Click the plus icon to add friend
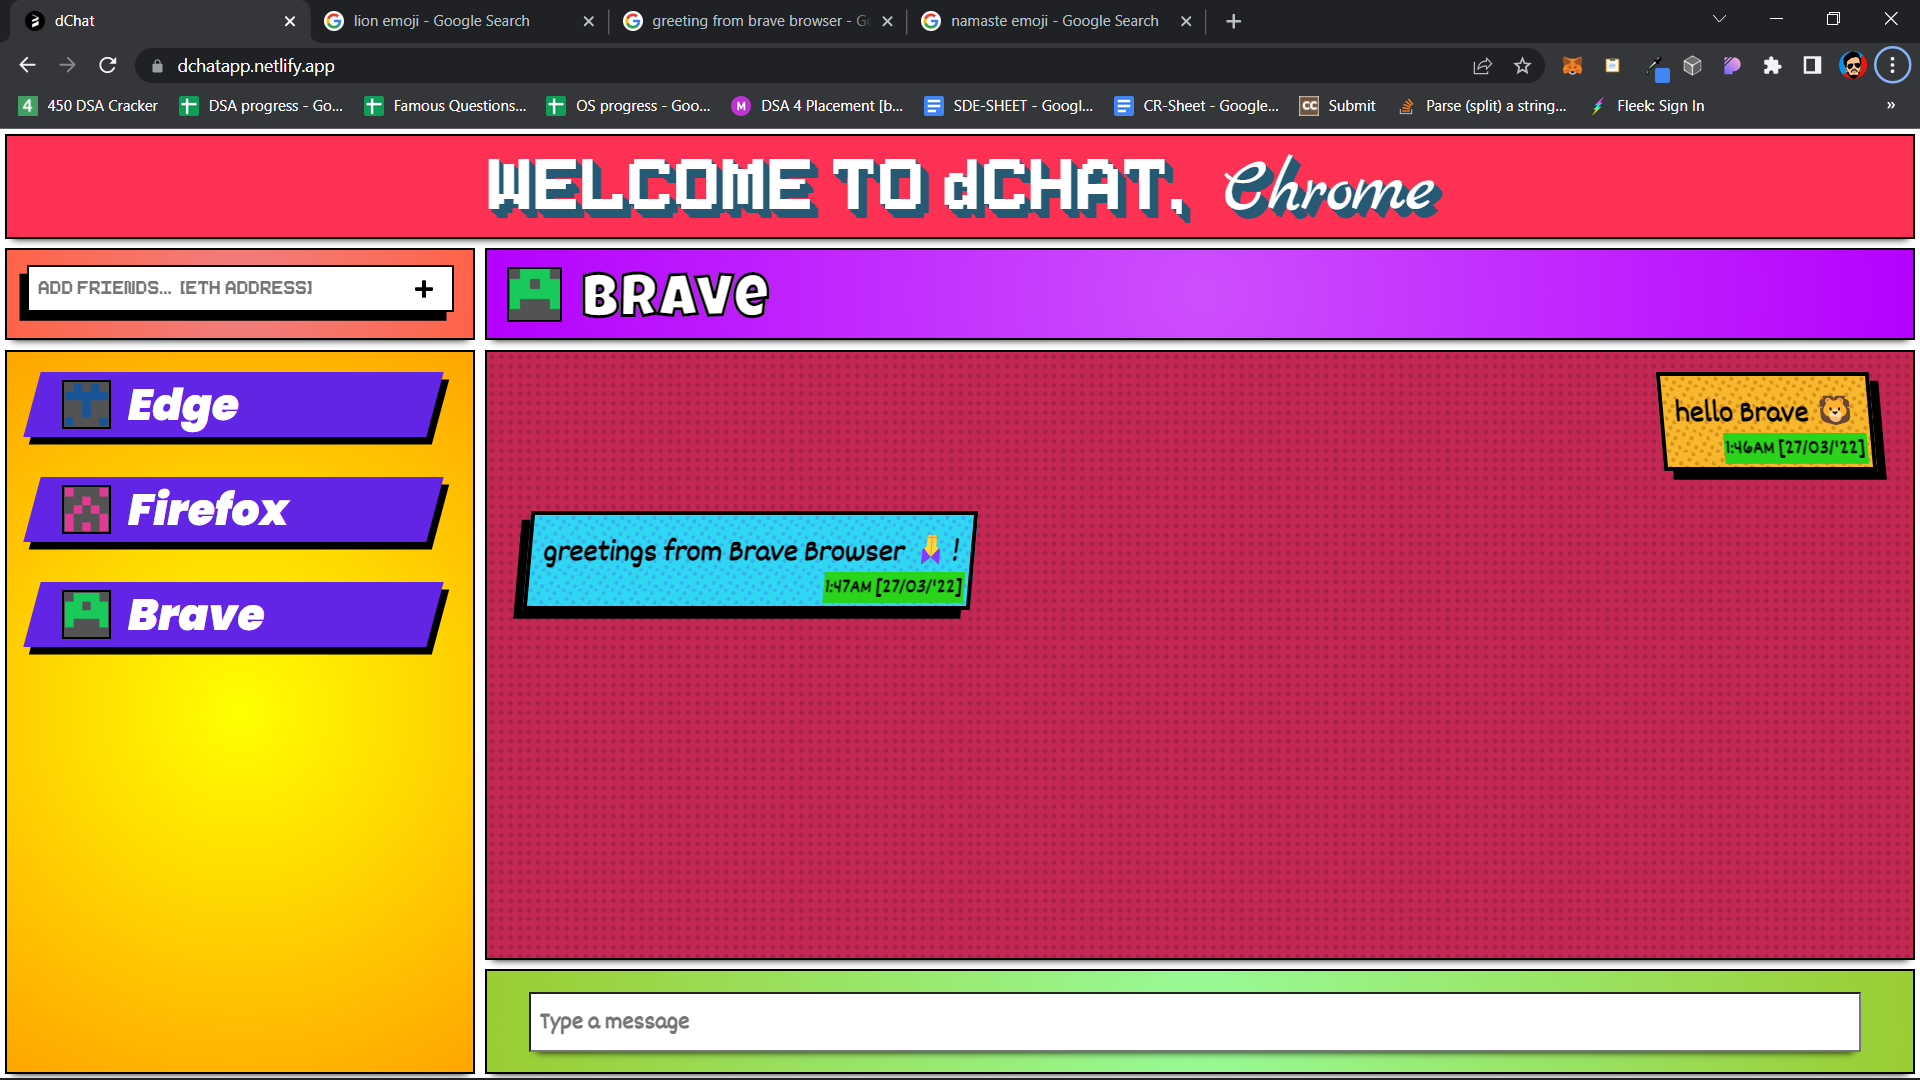Viewport: 1920px width, 1080px height. pos(424,289)
